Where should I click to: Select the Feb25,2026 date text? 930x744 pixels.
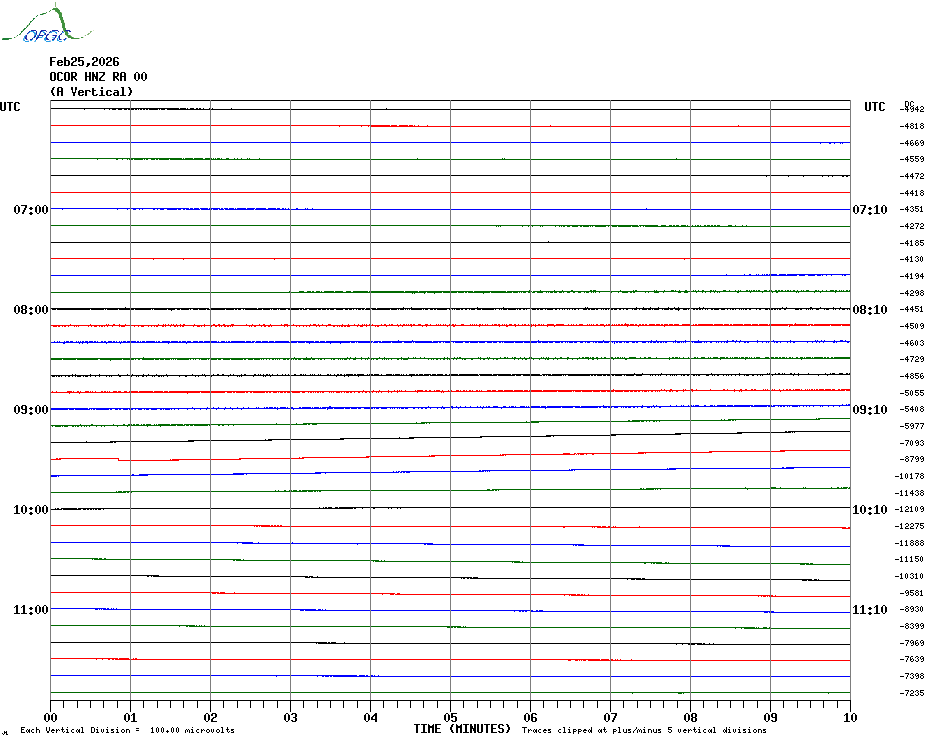click(x=84, y=62)
